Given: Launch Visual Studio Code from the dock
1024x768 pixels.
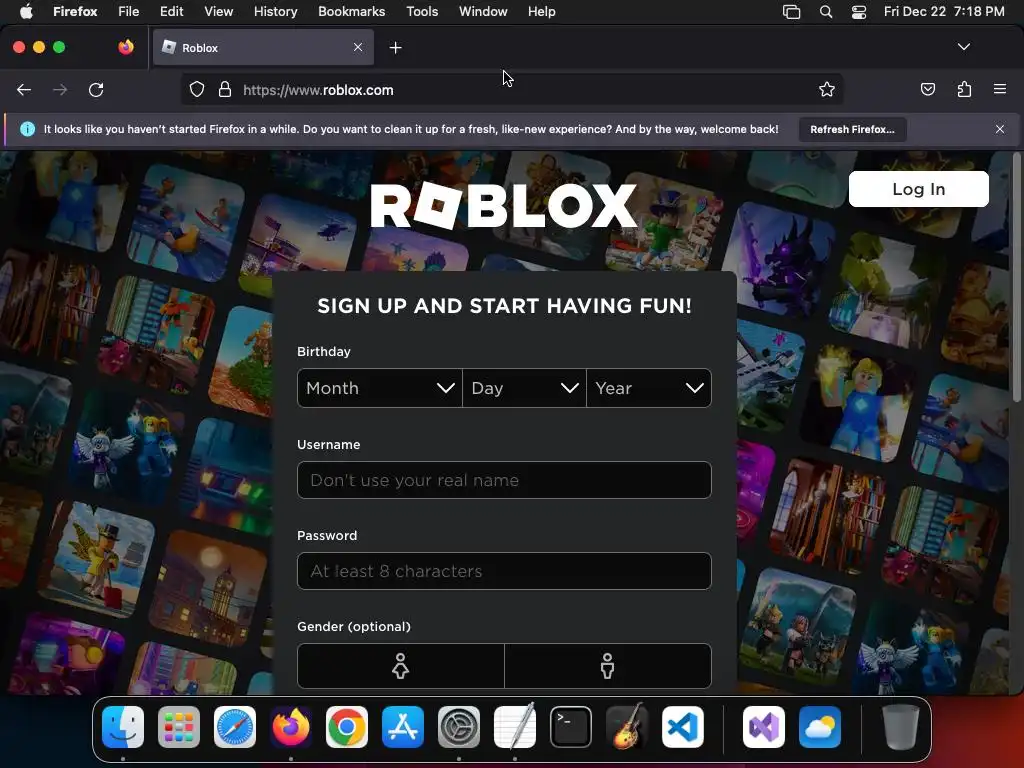Looking at the screenshot, I should pyautogui.click(x=683, y=727).
